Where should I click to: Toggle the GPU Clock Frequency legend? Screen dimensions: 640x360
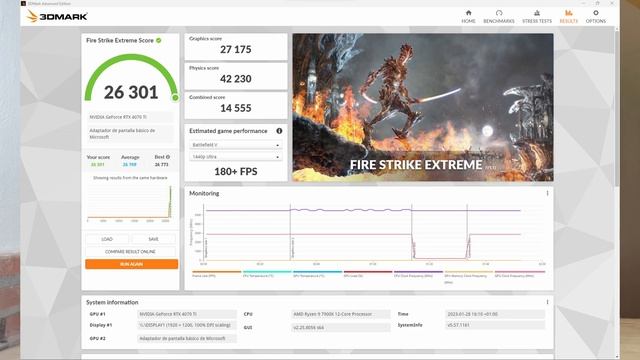[520, 274]
